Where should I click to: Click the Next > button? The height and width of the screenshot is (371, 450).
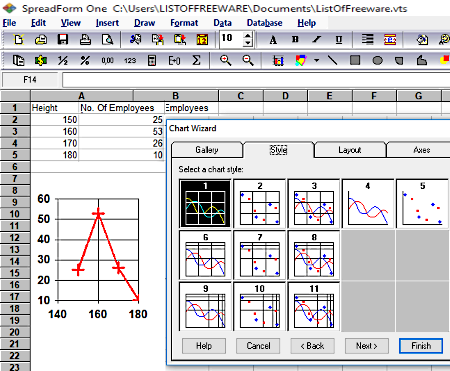[x=367, y=346]
